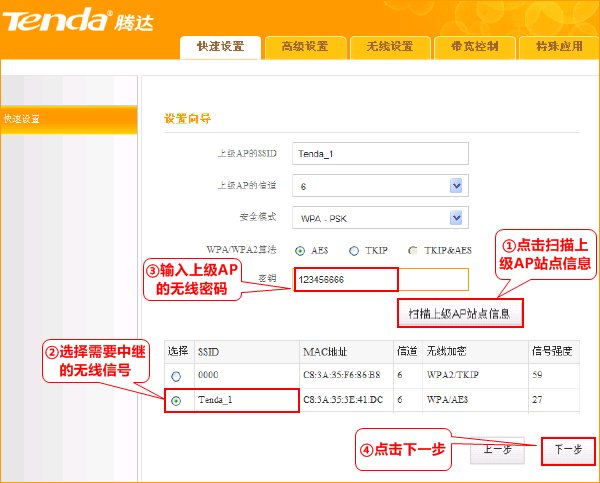Image resolution: width=600 pixels, height=483 pixels.
Task: Choose the TKIP algorithm radio button
Action: (354, 250)
